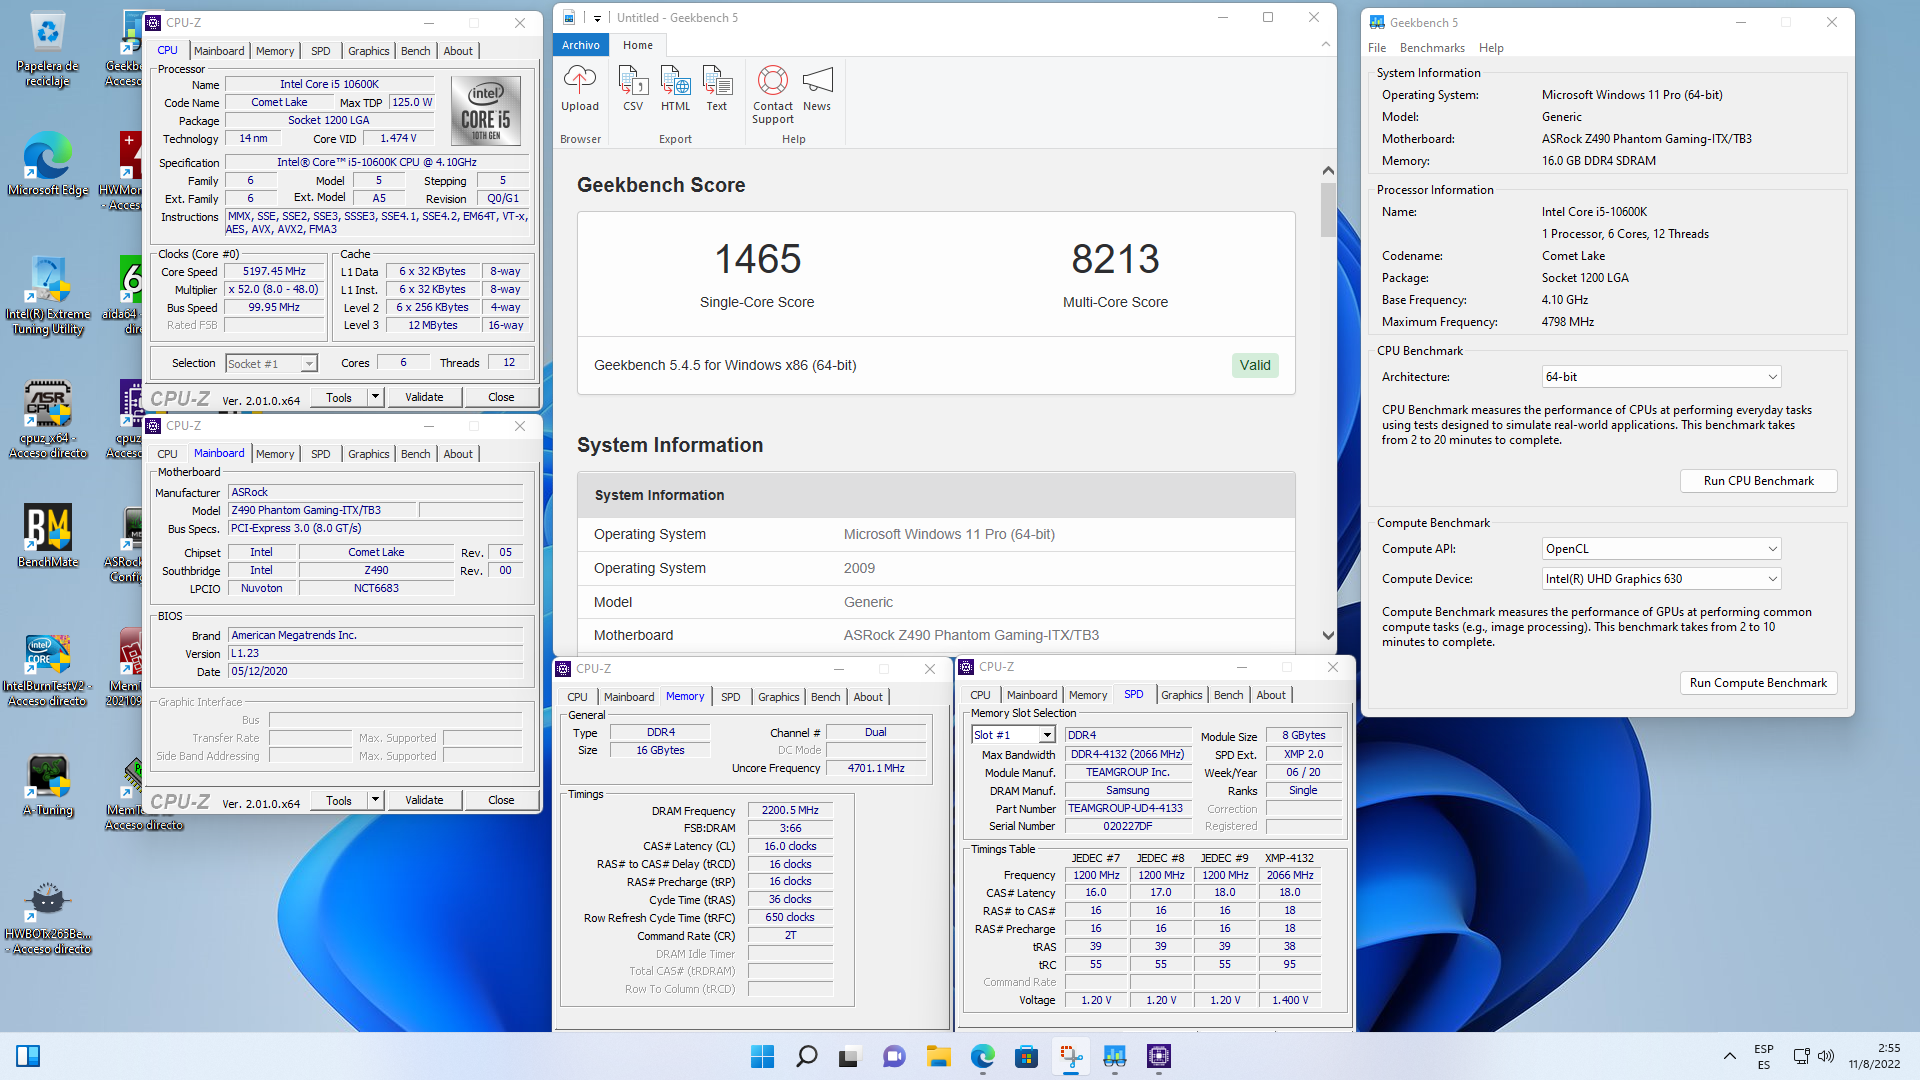Expand Tools dropdown arrow in top CPU-Z
1920x1080 pixels.
375,397
